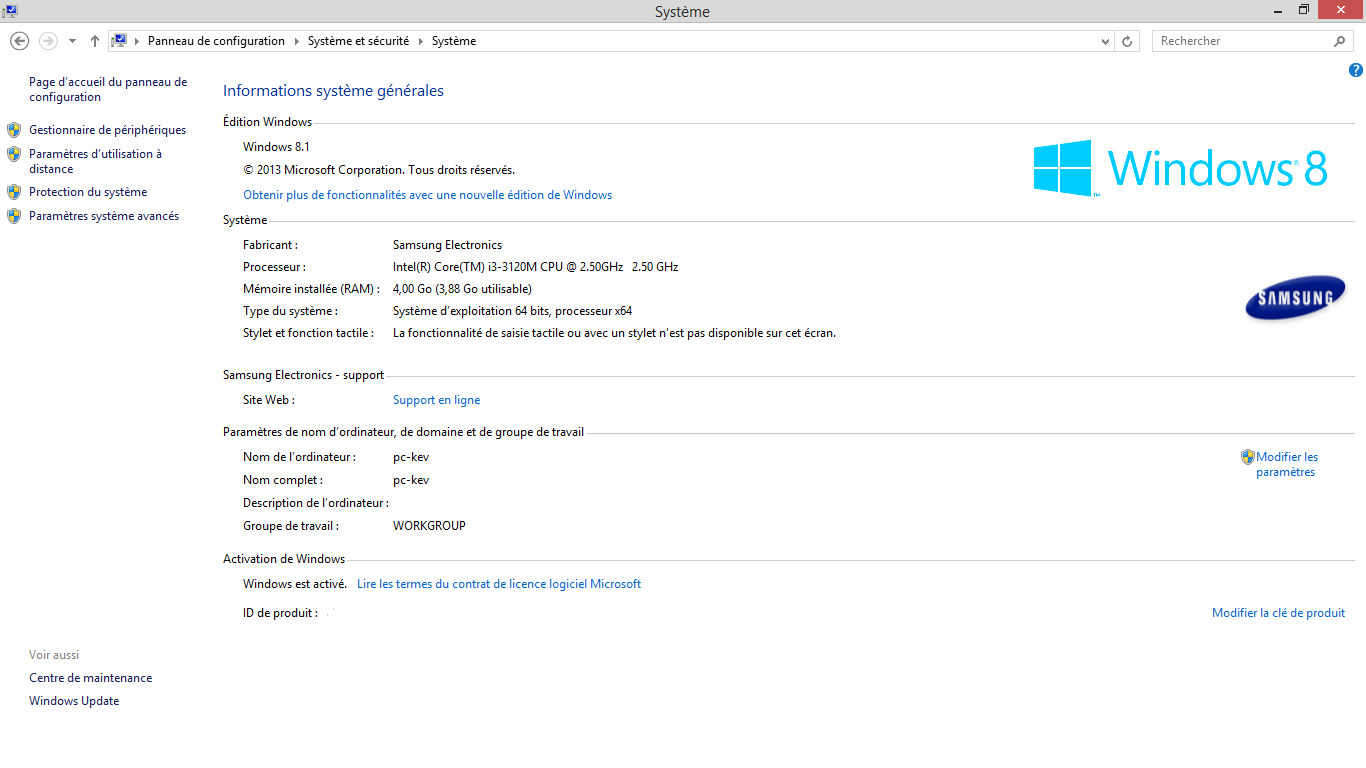Click shield icon beside Paramètres système avancés
The width and height of the screenshot is (1366, 768).
[14, 216]
